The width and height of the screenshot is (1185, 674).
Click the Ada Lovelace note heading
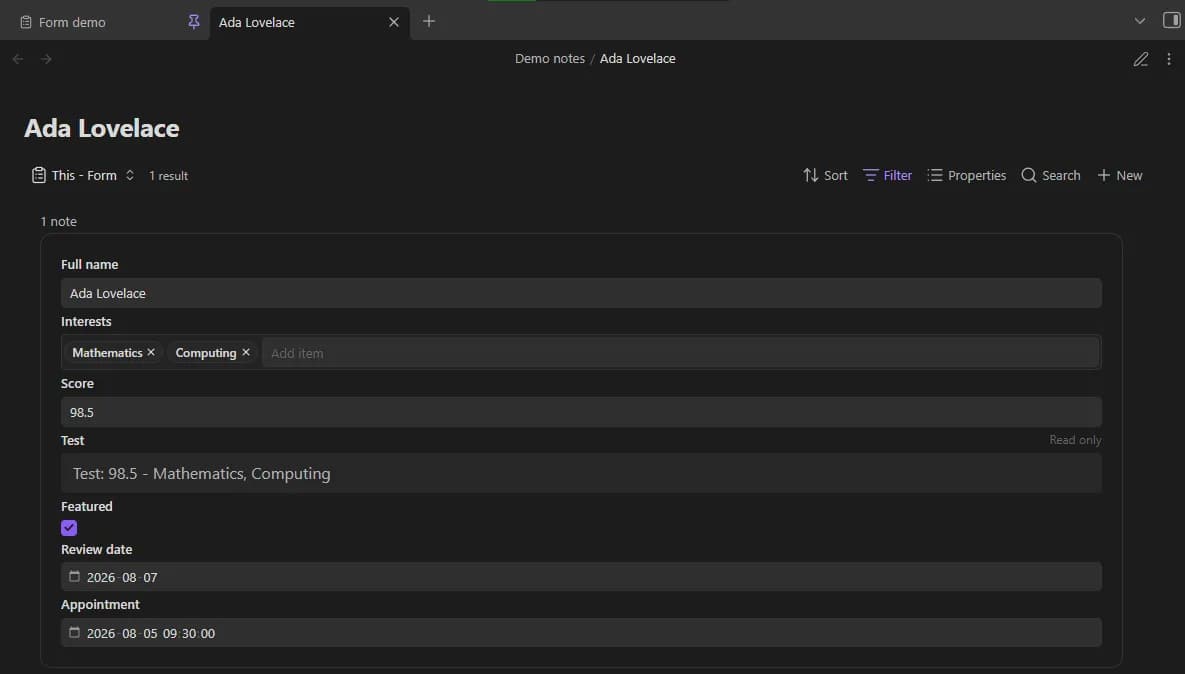(x=102, y=128)
